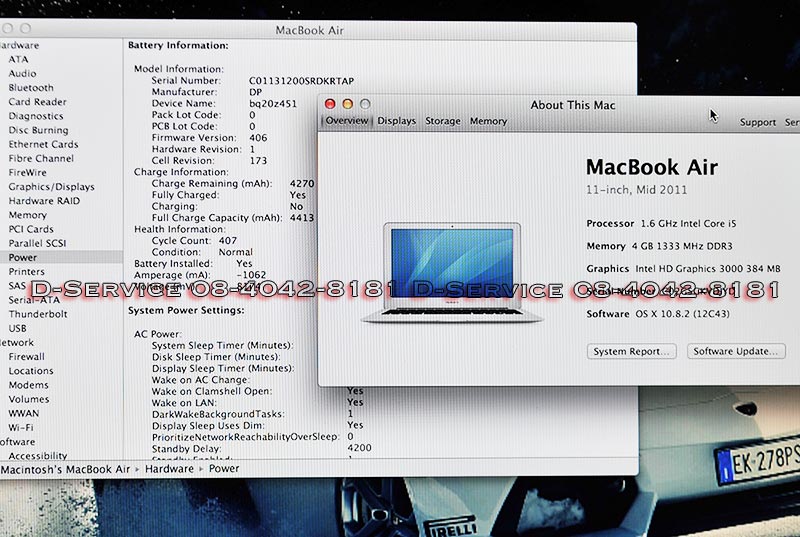The image size is (800, 537).
Task: Click the Device Name value bq20z451
Action: tap(273, 104)
